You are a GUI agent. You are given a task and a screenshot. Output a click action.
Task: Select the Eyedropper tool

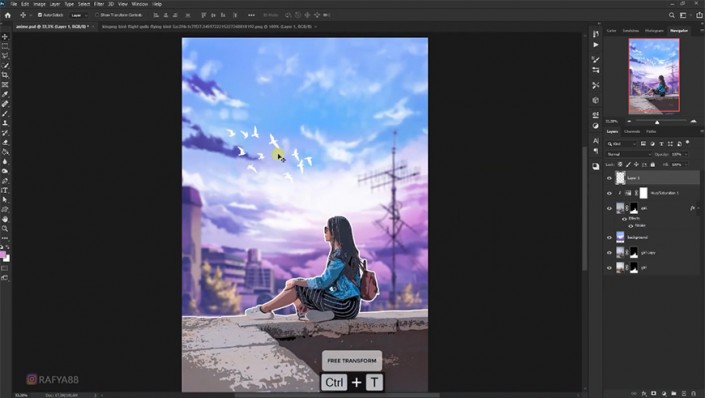[x=5, y=94]
